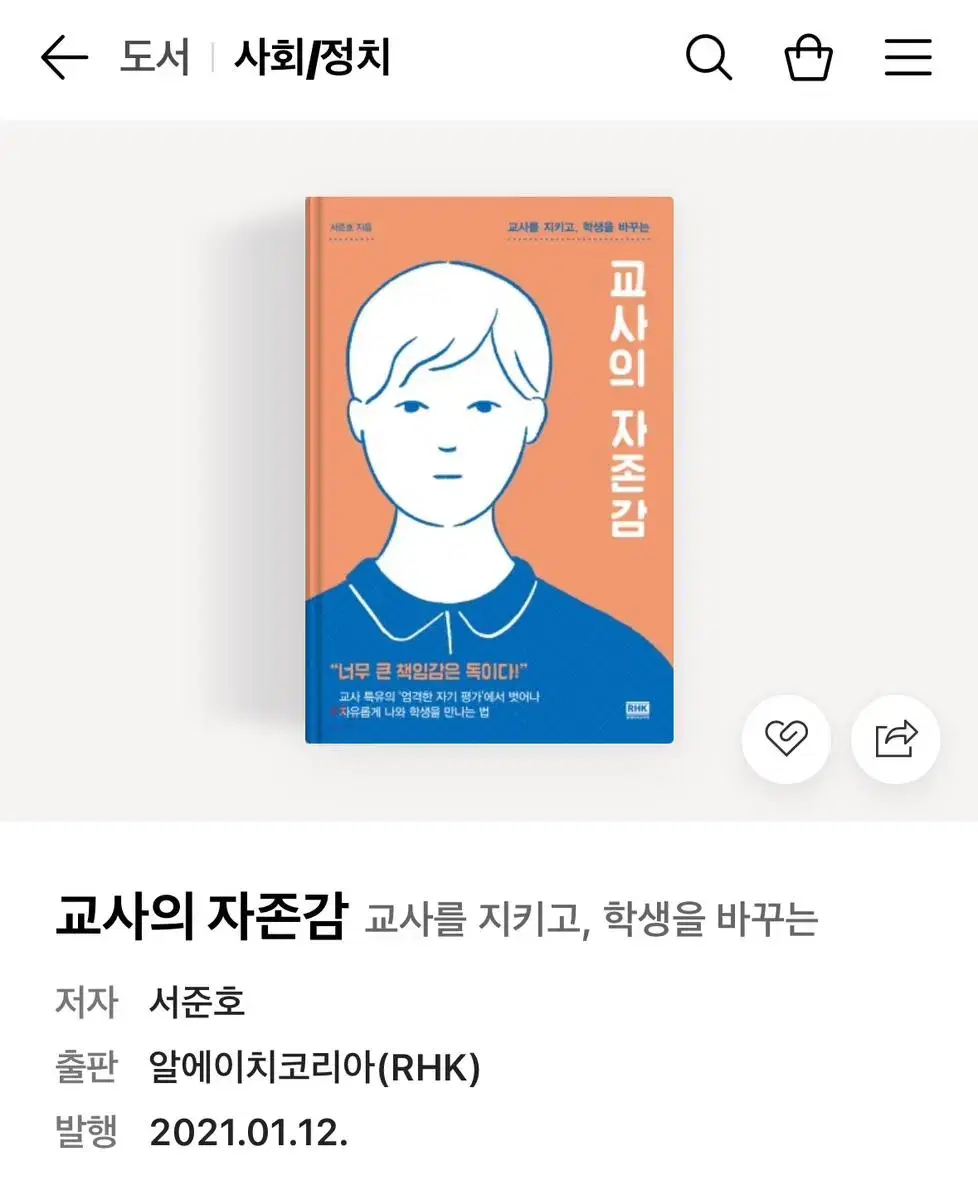This screenshot has height=1200, width=978.
Task: Tap the heart wishlist button
Action: coord(786,739)
